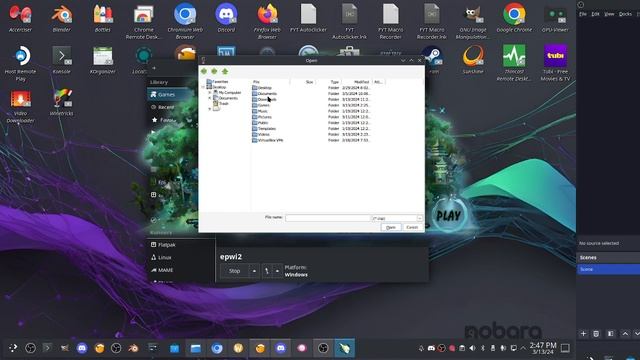Screen dimensions: 640x360
Task: Open the Konsole desktop icon
Action: click(x=62, y=60)
